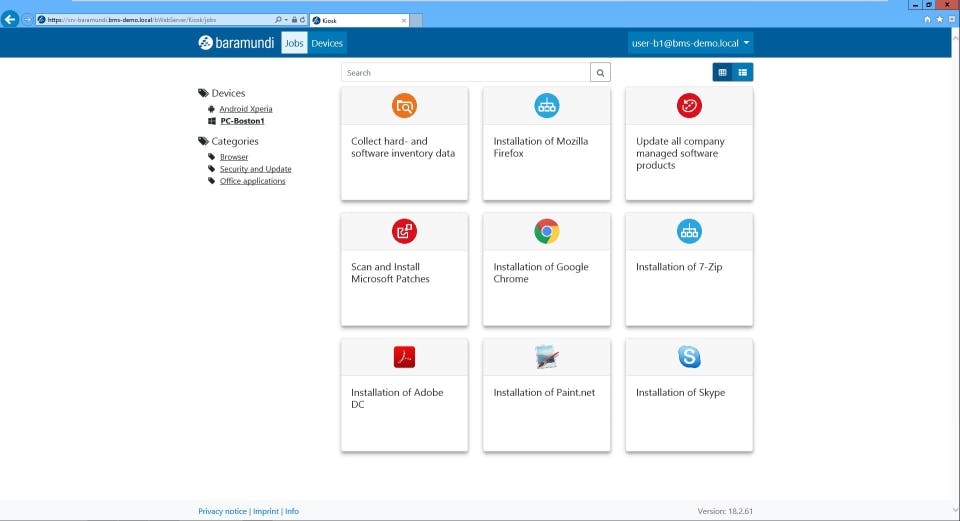Click 'Installation of 7-Zip' text
The width and height of the screenshot is (960, 521).
tap(679, 267)
